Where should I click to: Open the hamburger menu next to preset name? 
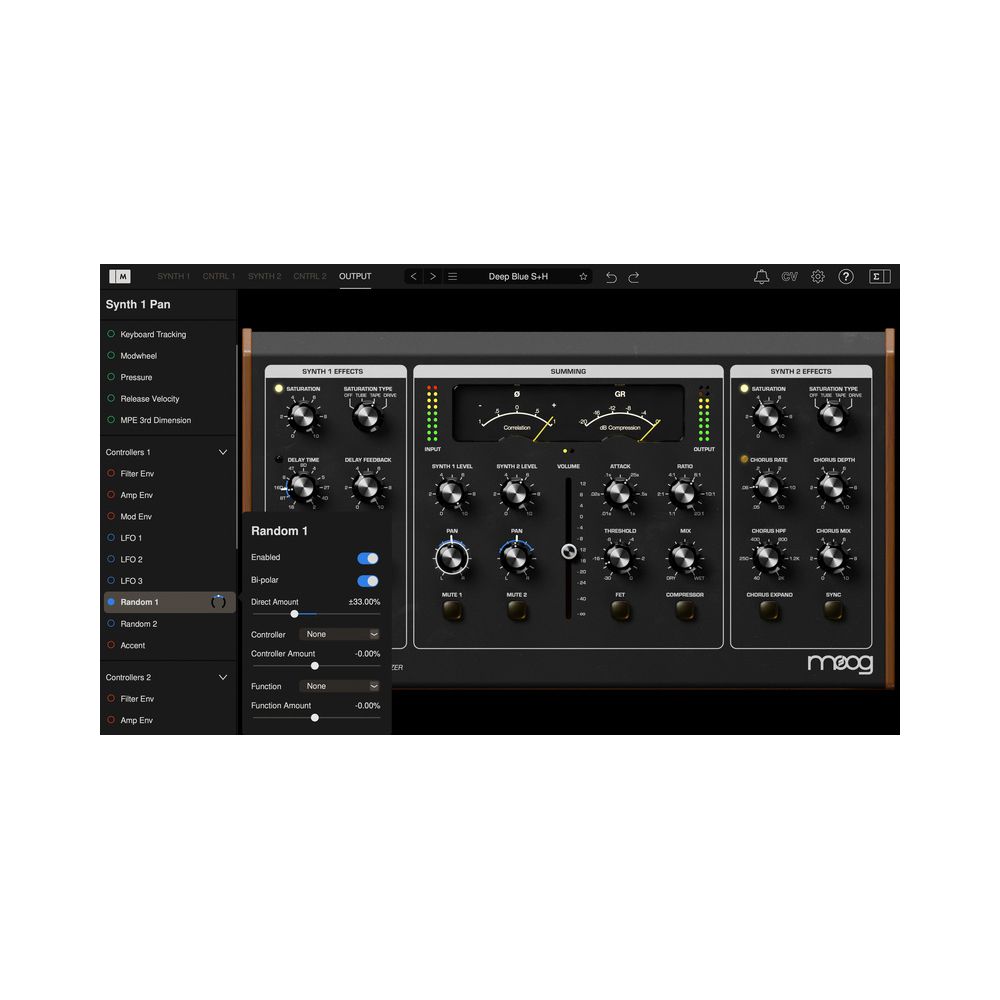(x=453, y=276)
